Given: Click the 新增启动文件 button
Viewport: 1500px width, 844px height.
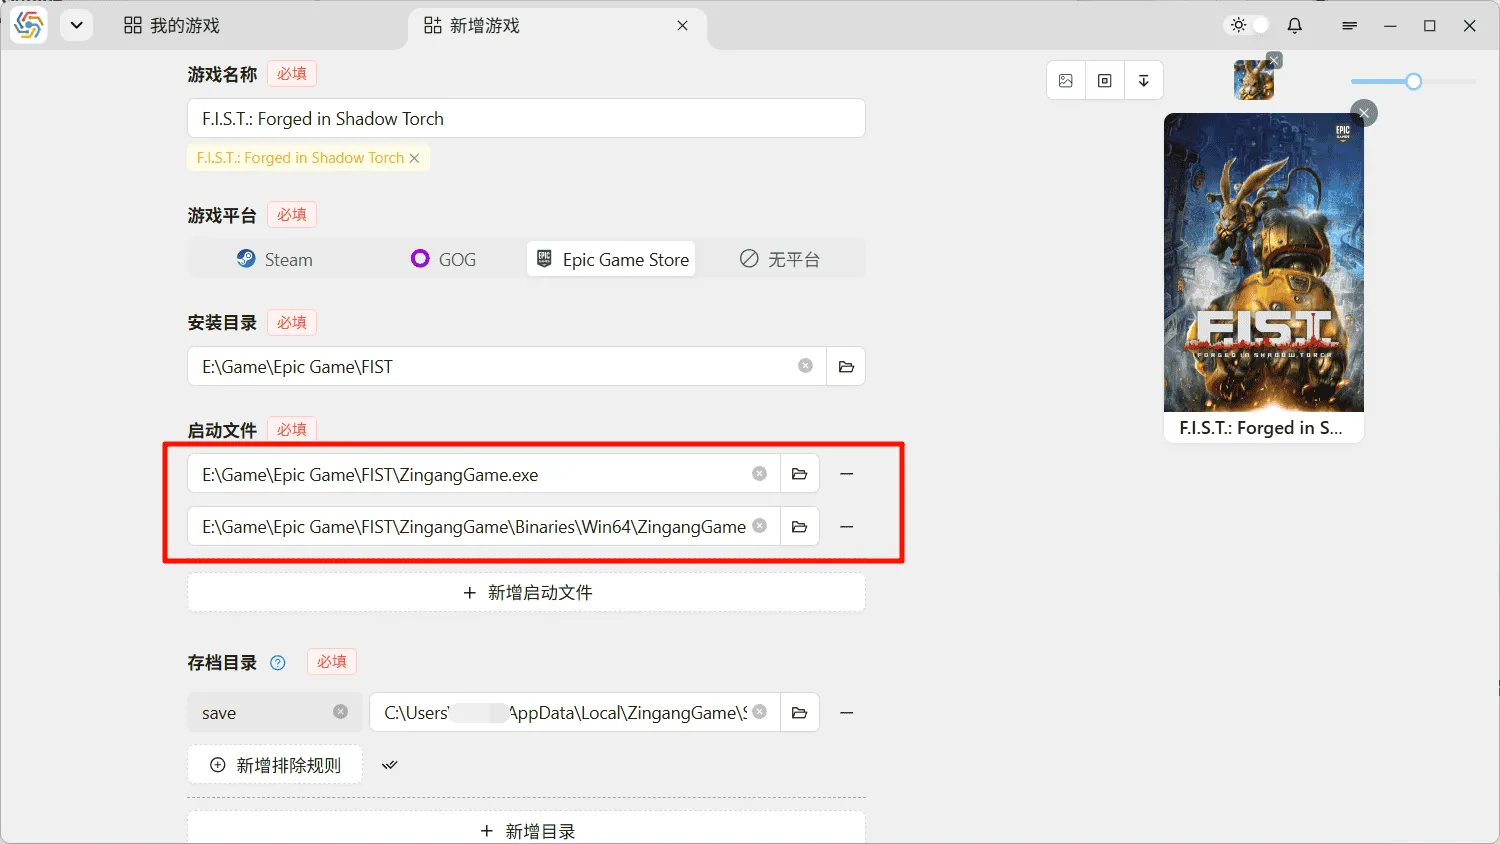Looking at the screenshot, I should (x=527, y=593).
